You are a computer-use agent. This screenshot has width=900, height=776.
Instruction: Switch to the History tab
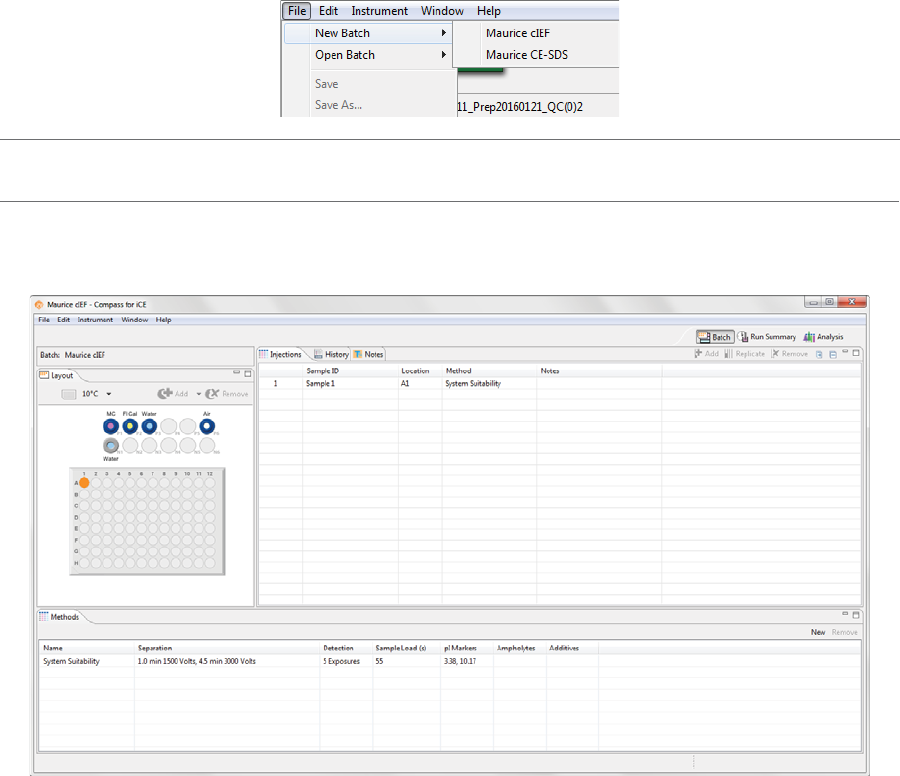(331, 354)
